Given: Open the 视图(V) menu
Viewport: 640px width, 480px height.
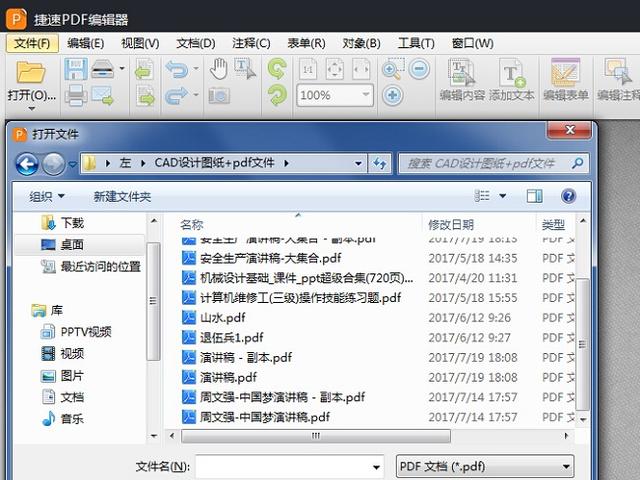Looking at the screenshot, I should click(140, 43).
